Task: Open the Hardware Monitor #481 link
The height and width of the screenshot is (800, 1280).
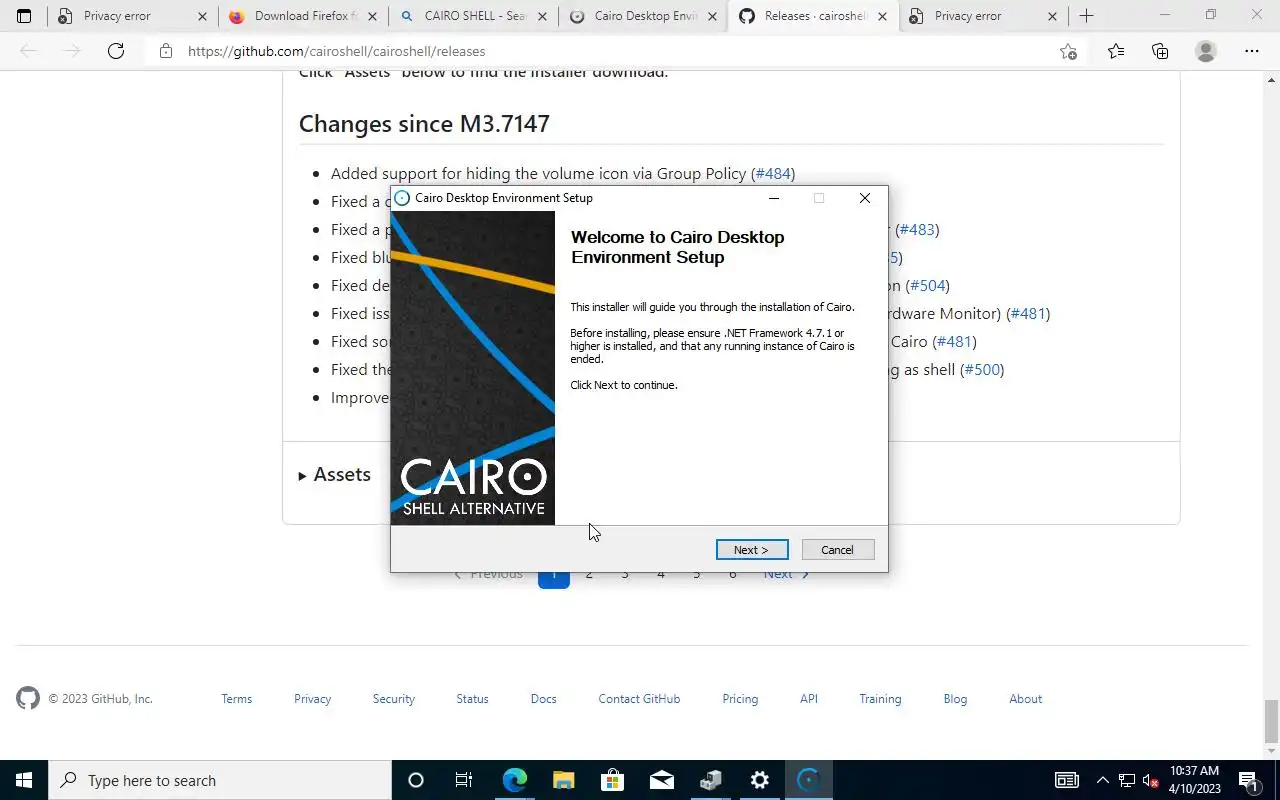Action: 1028,313
